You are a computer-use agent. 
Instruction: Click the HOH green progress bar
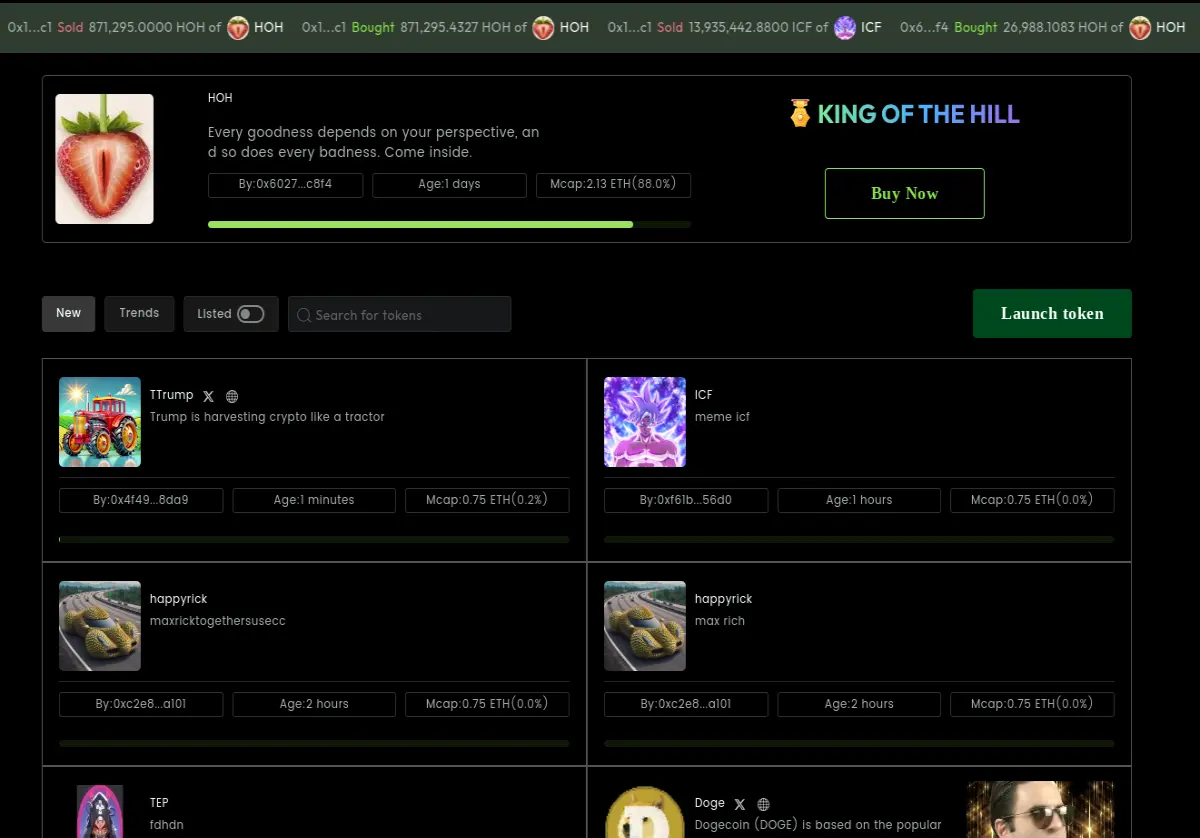click(449, 224)
